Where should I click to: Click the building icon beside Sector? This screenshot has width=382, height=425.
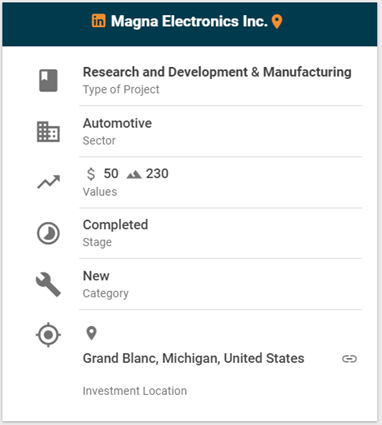point(48,132)
